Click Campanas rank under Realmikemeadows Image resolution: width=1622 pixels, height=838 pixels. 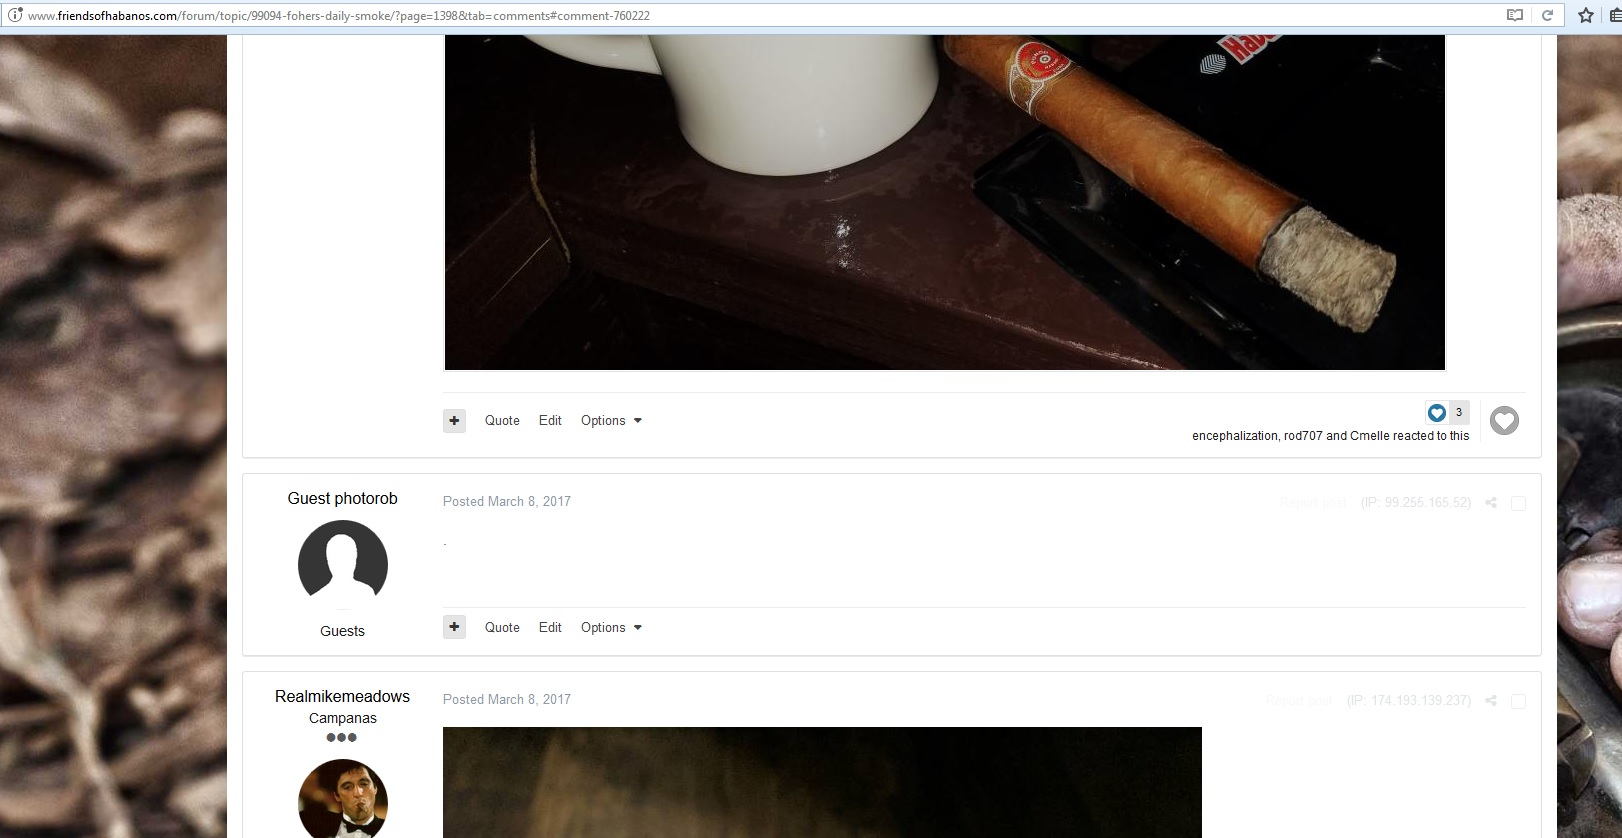[x=343, y=718]
